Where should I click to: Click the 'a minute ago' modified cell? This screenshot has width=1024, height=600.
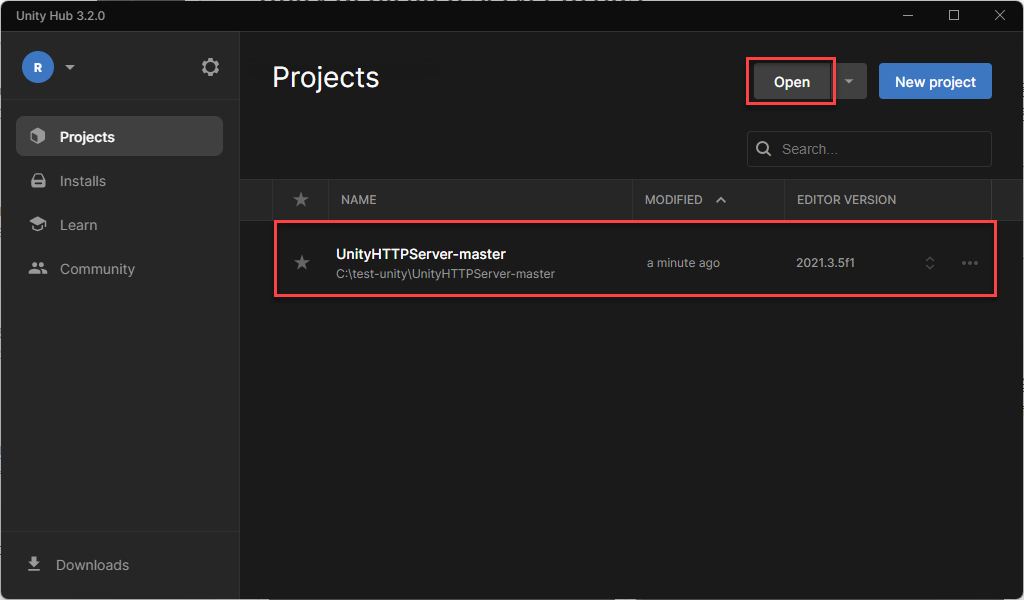click(683, 262)
